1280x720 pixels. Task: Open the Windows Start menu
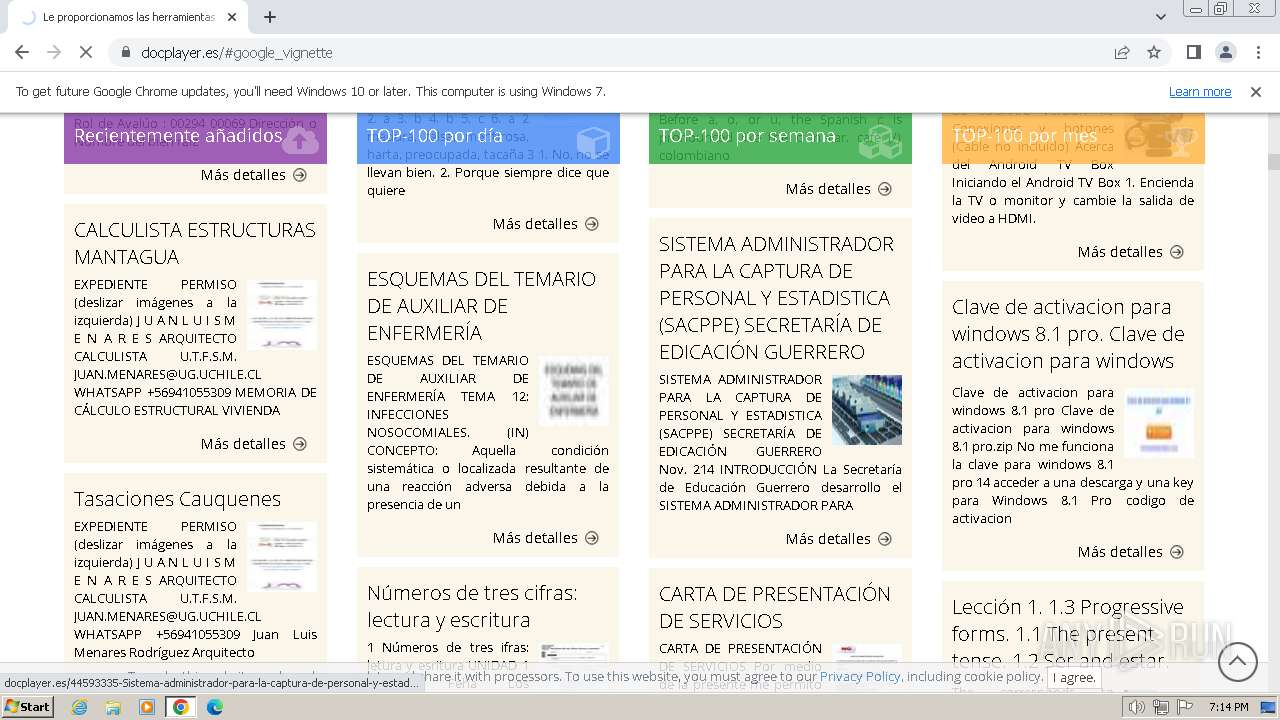[28, 706]
